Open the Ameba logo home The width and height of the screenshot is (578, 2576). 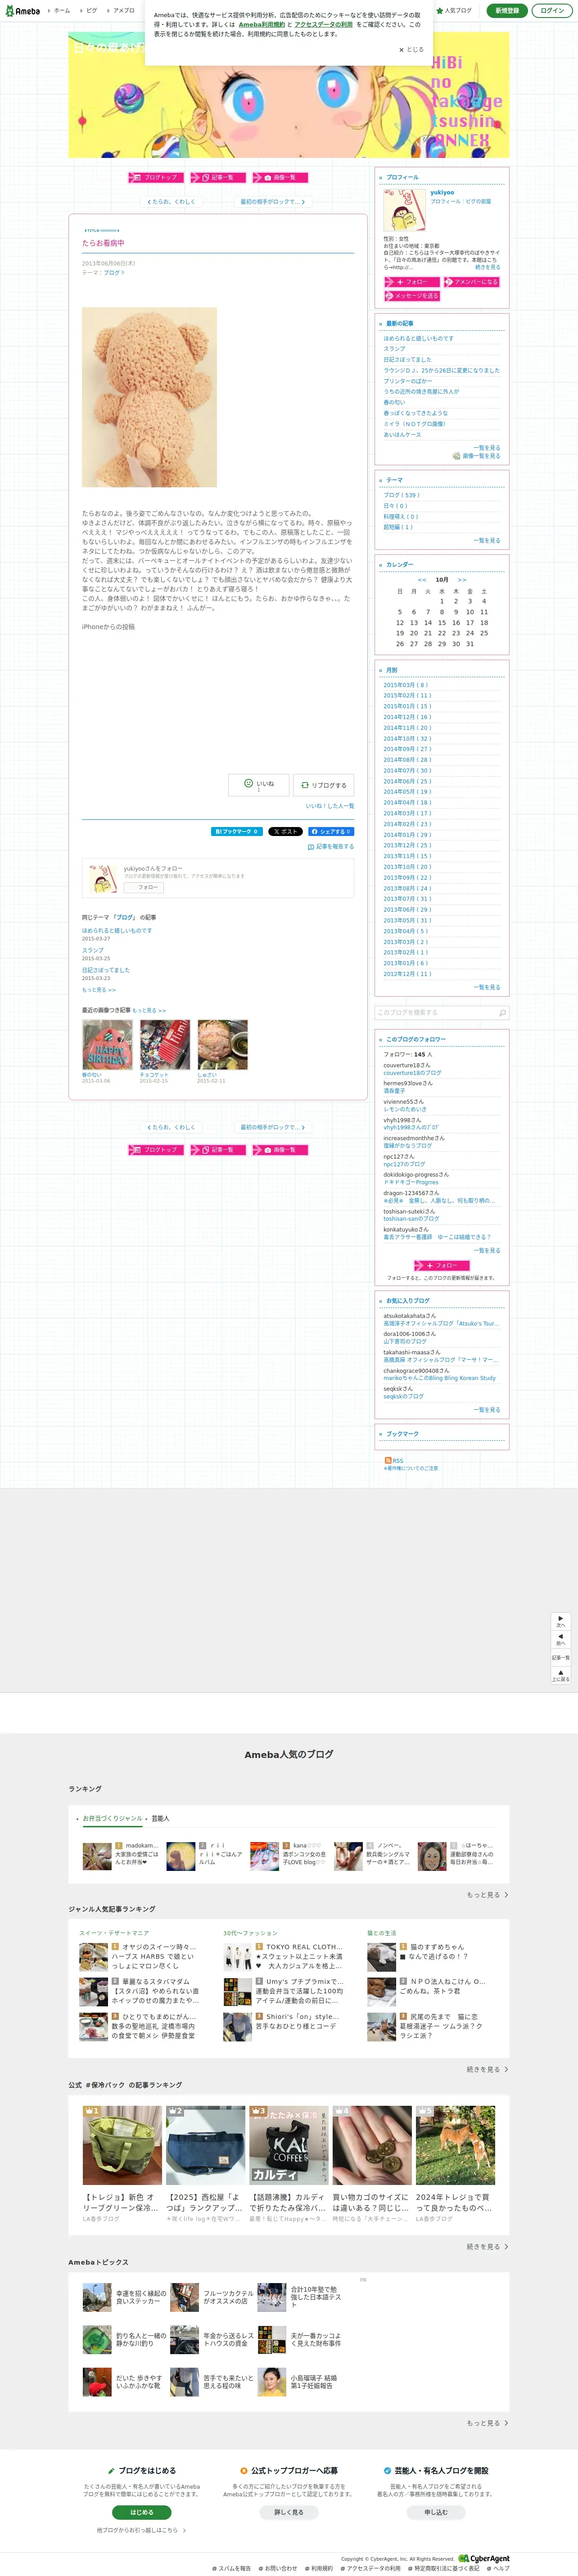click(22, 10)
